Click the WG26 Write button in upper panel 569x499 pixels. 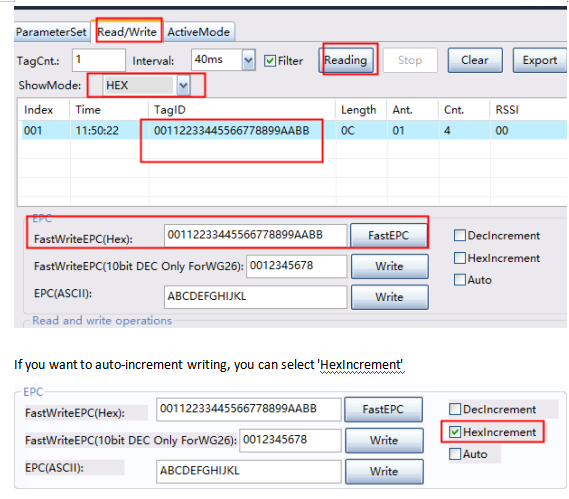pos(390,266)
